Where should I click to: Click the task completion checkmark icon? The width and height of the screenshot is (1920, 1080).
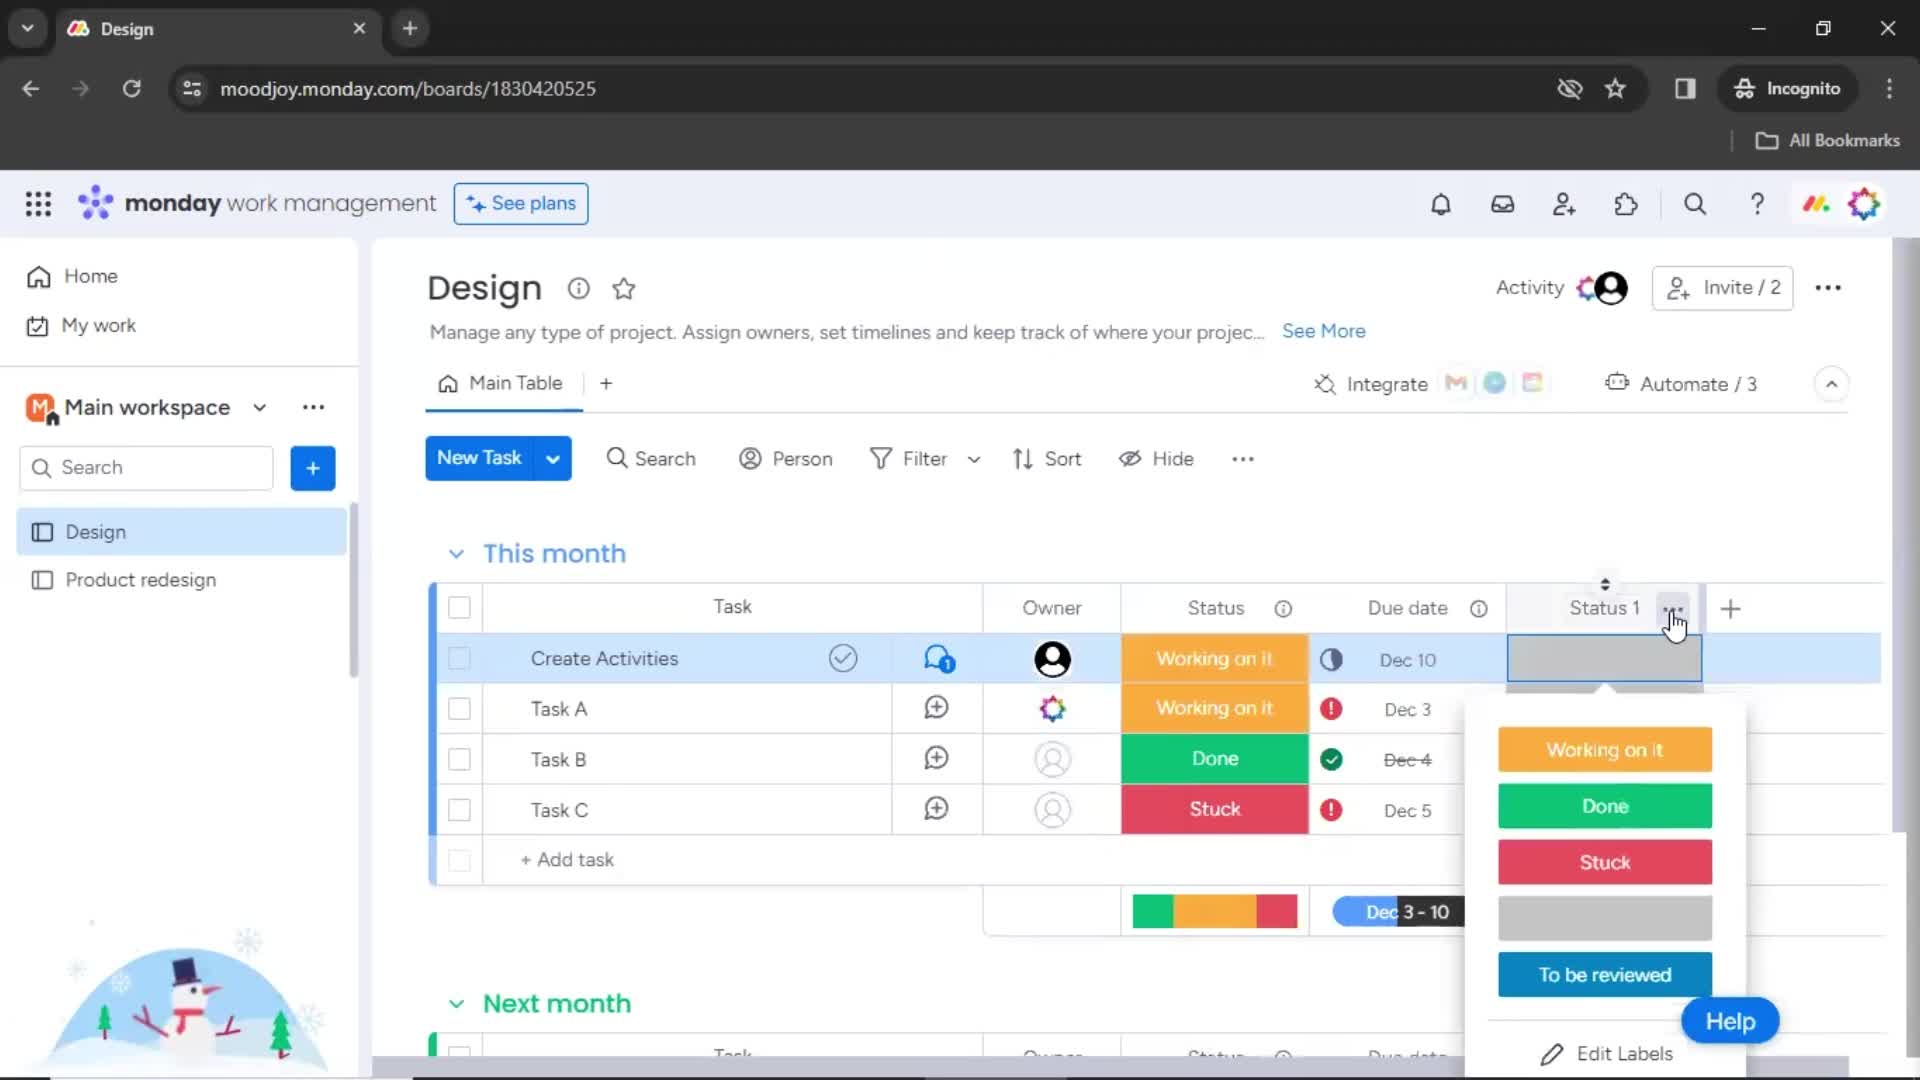(x=844, y=658)
